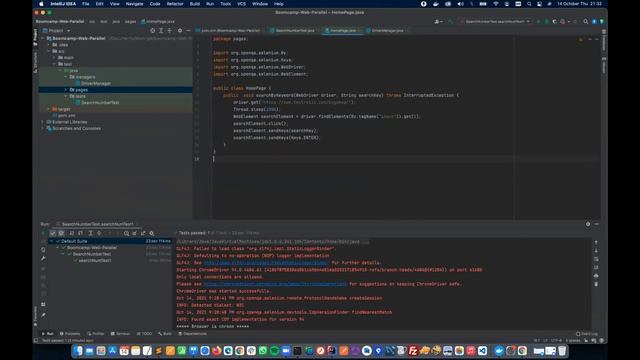Open Problems tool window tab
Viewport: 640px width, 360px height.
click(70, 334)
